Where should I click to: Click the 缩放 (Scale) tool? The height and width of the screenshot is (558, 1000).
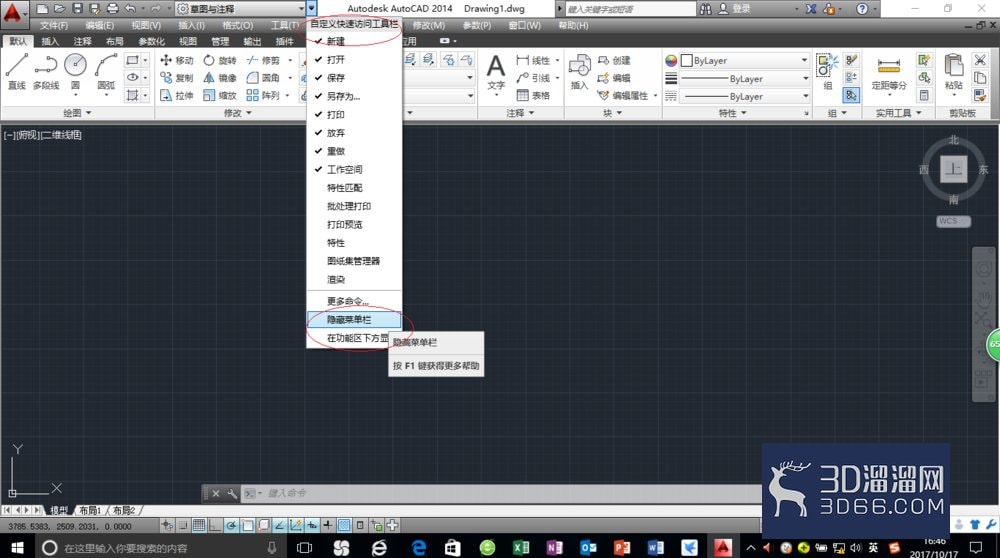pos(219,95)
